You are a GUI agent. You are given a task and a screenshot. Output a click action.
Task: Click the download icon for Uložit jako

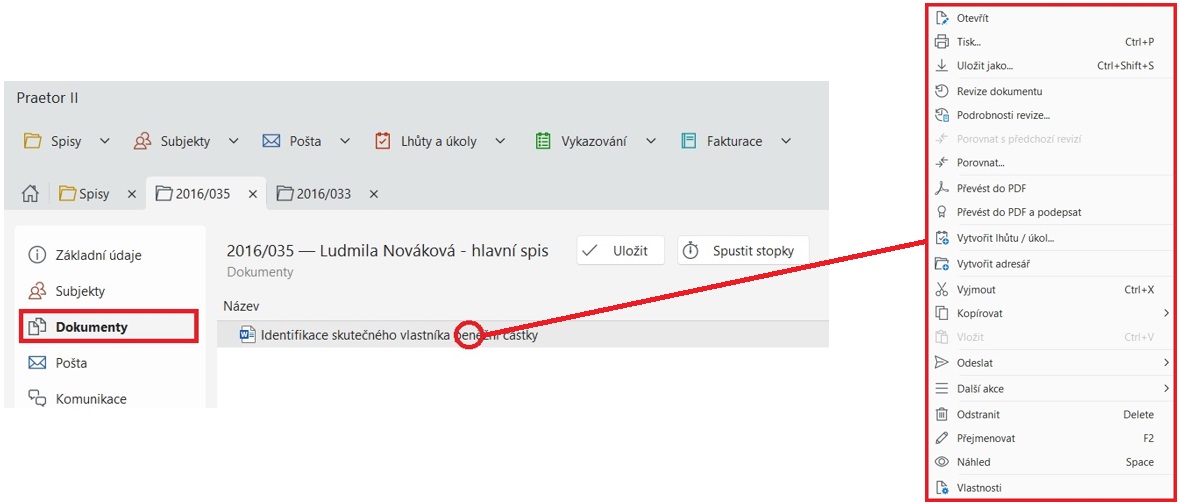(x=941, y=66)
